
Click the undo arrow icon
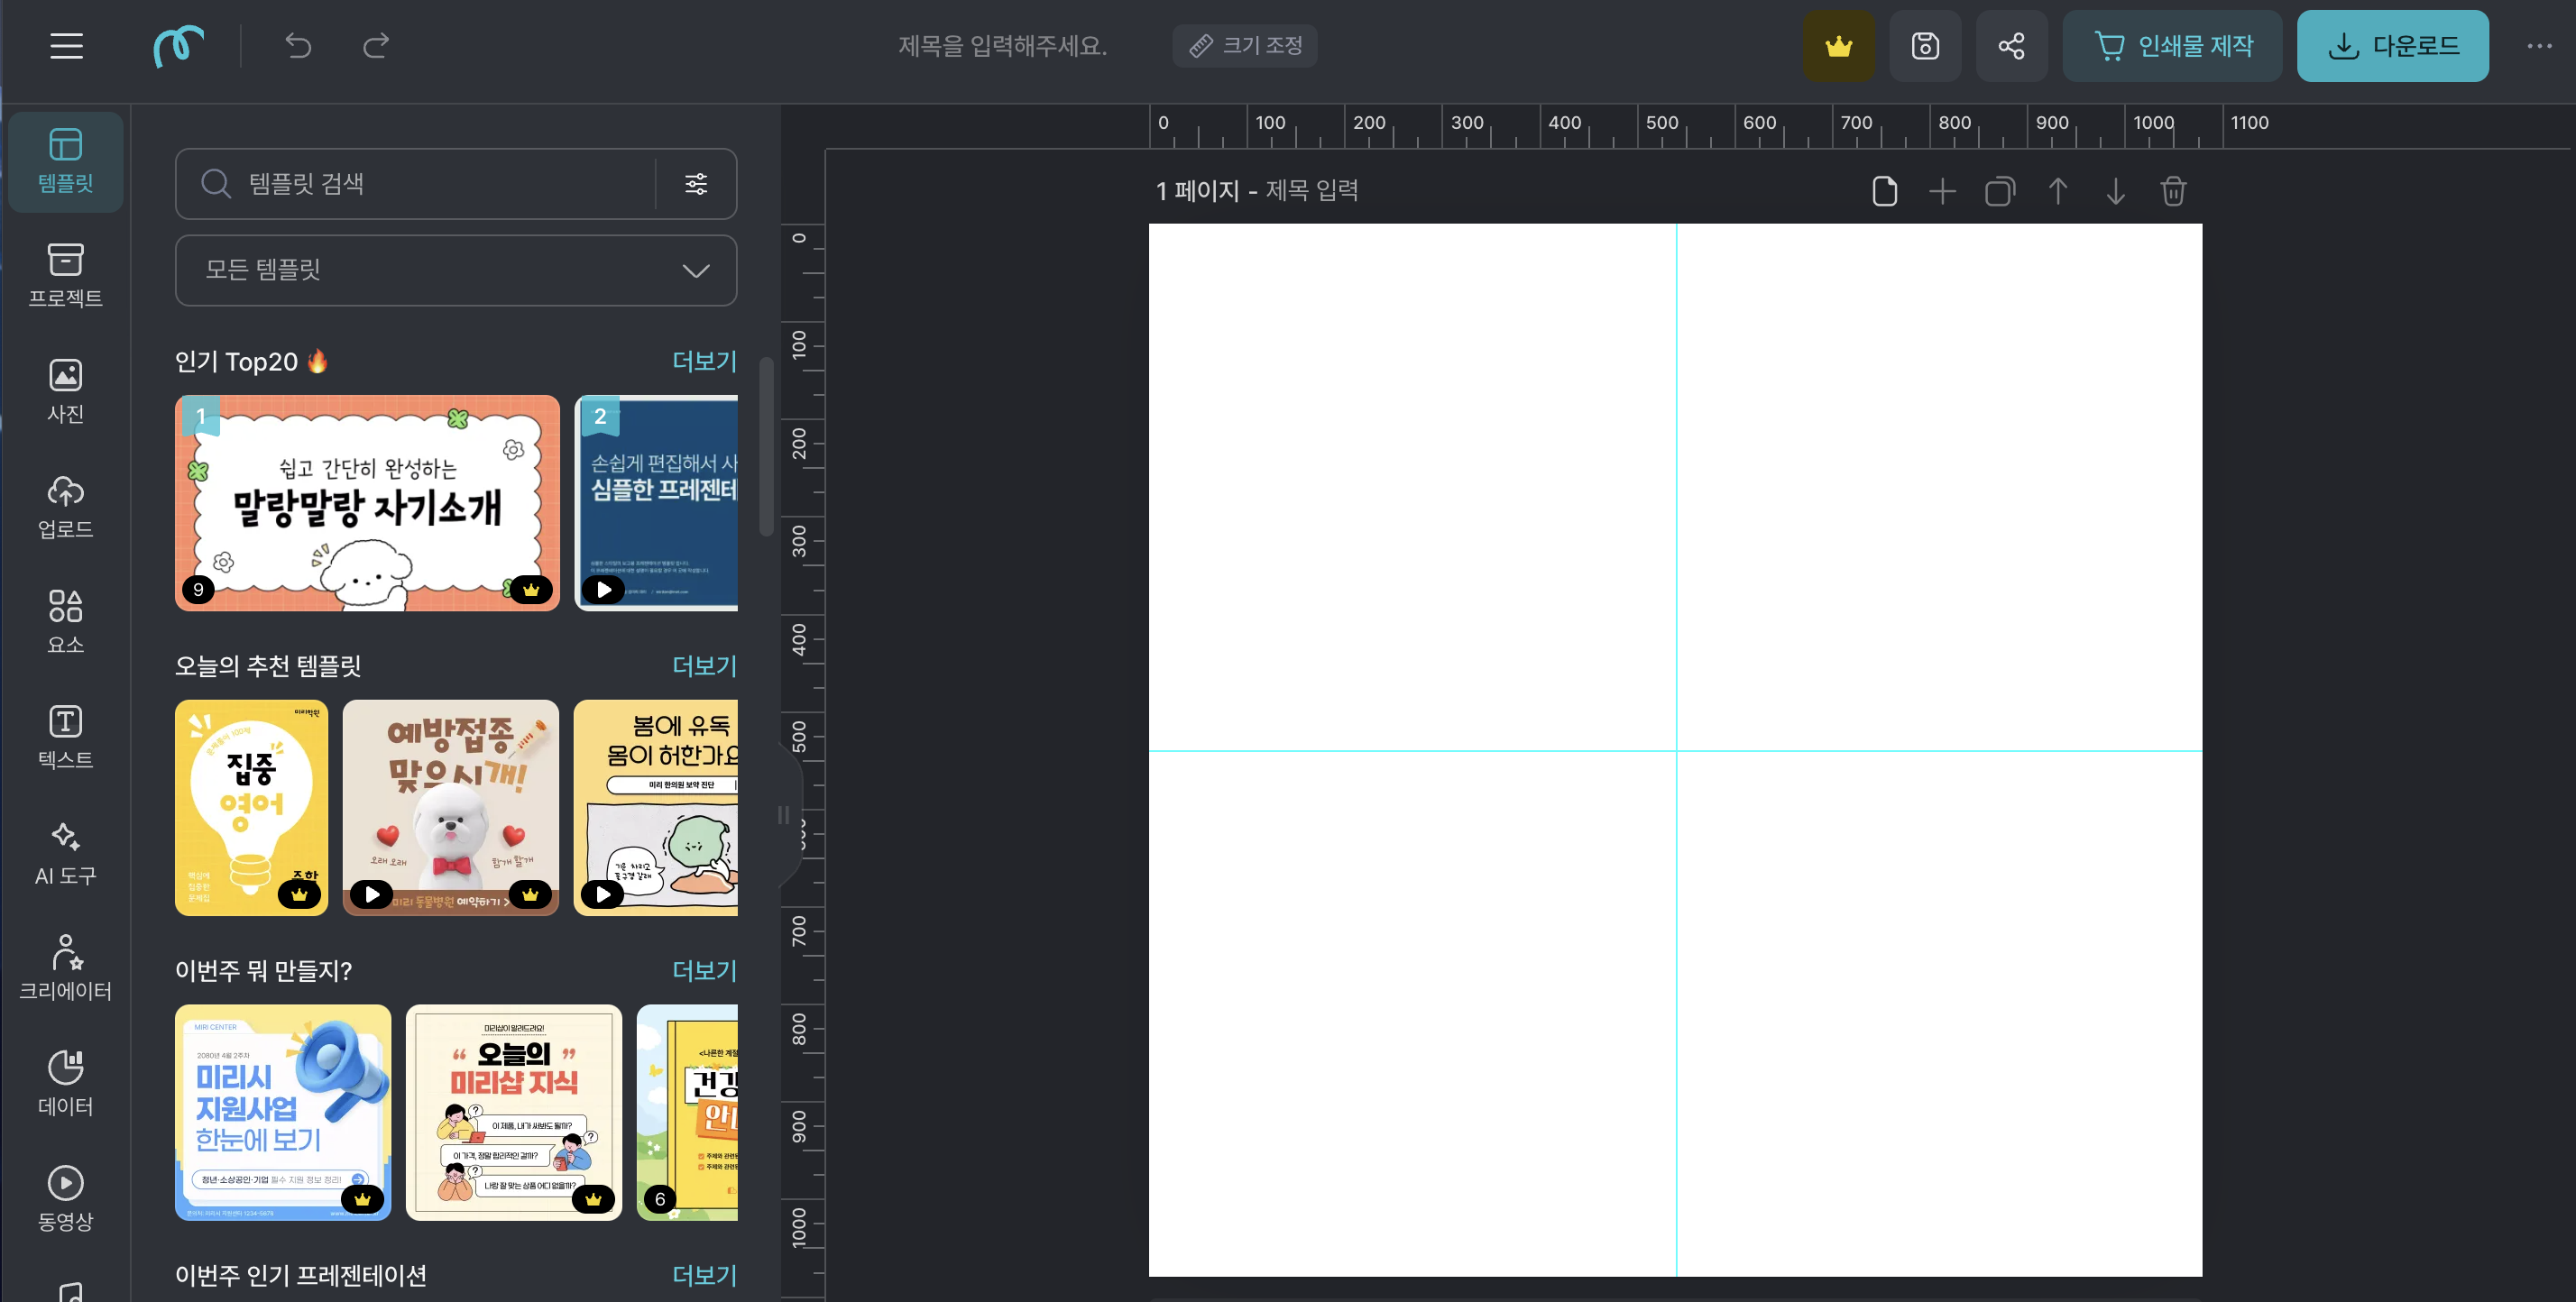pos(298,45)
